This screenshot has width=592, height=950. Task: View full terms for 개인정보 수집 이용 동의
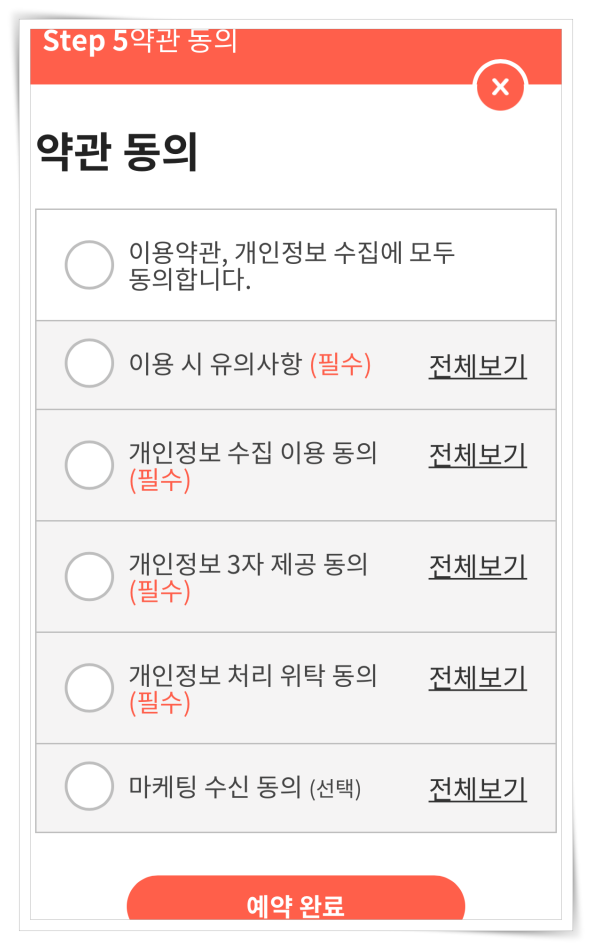(x=477, y=454)
